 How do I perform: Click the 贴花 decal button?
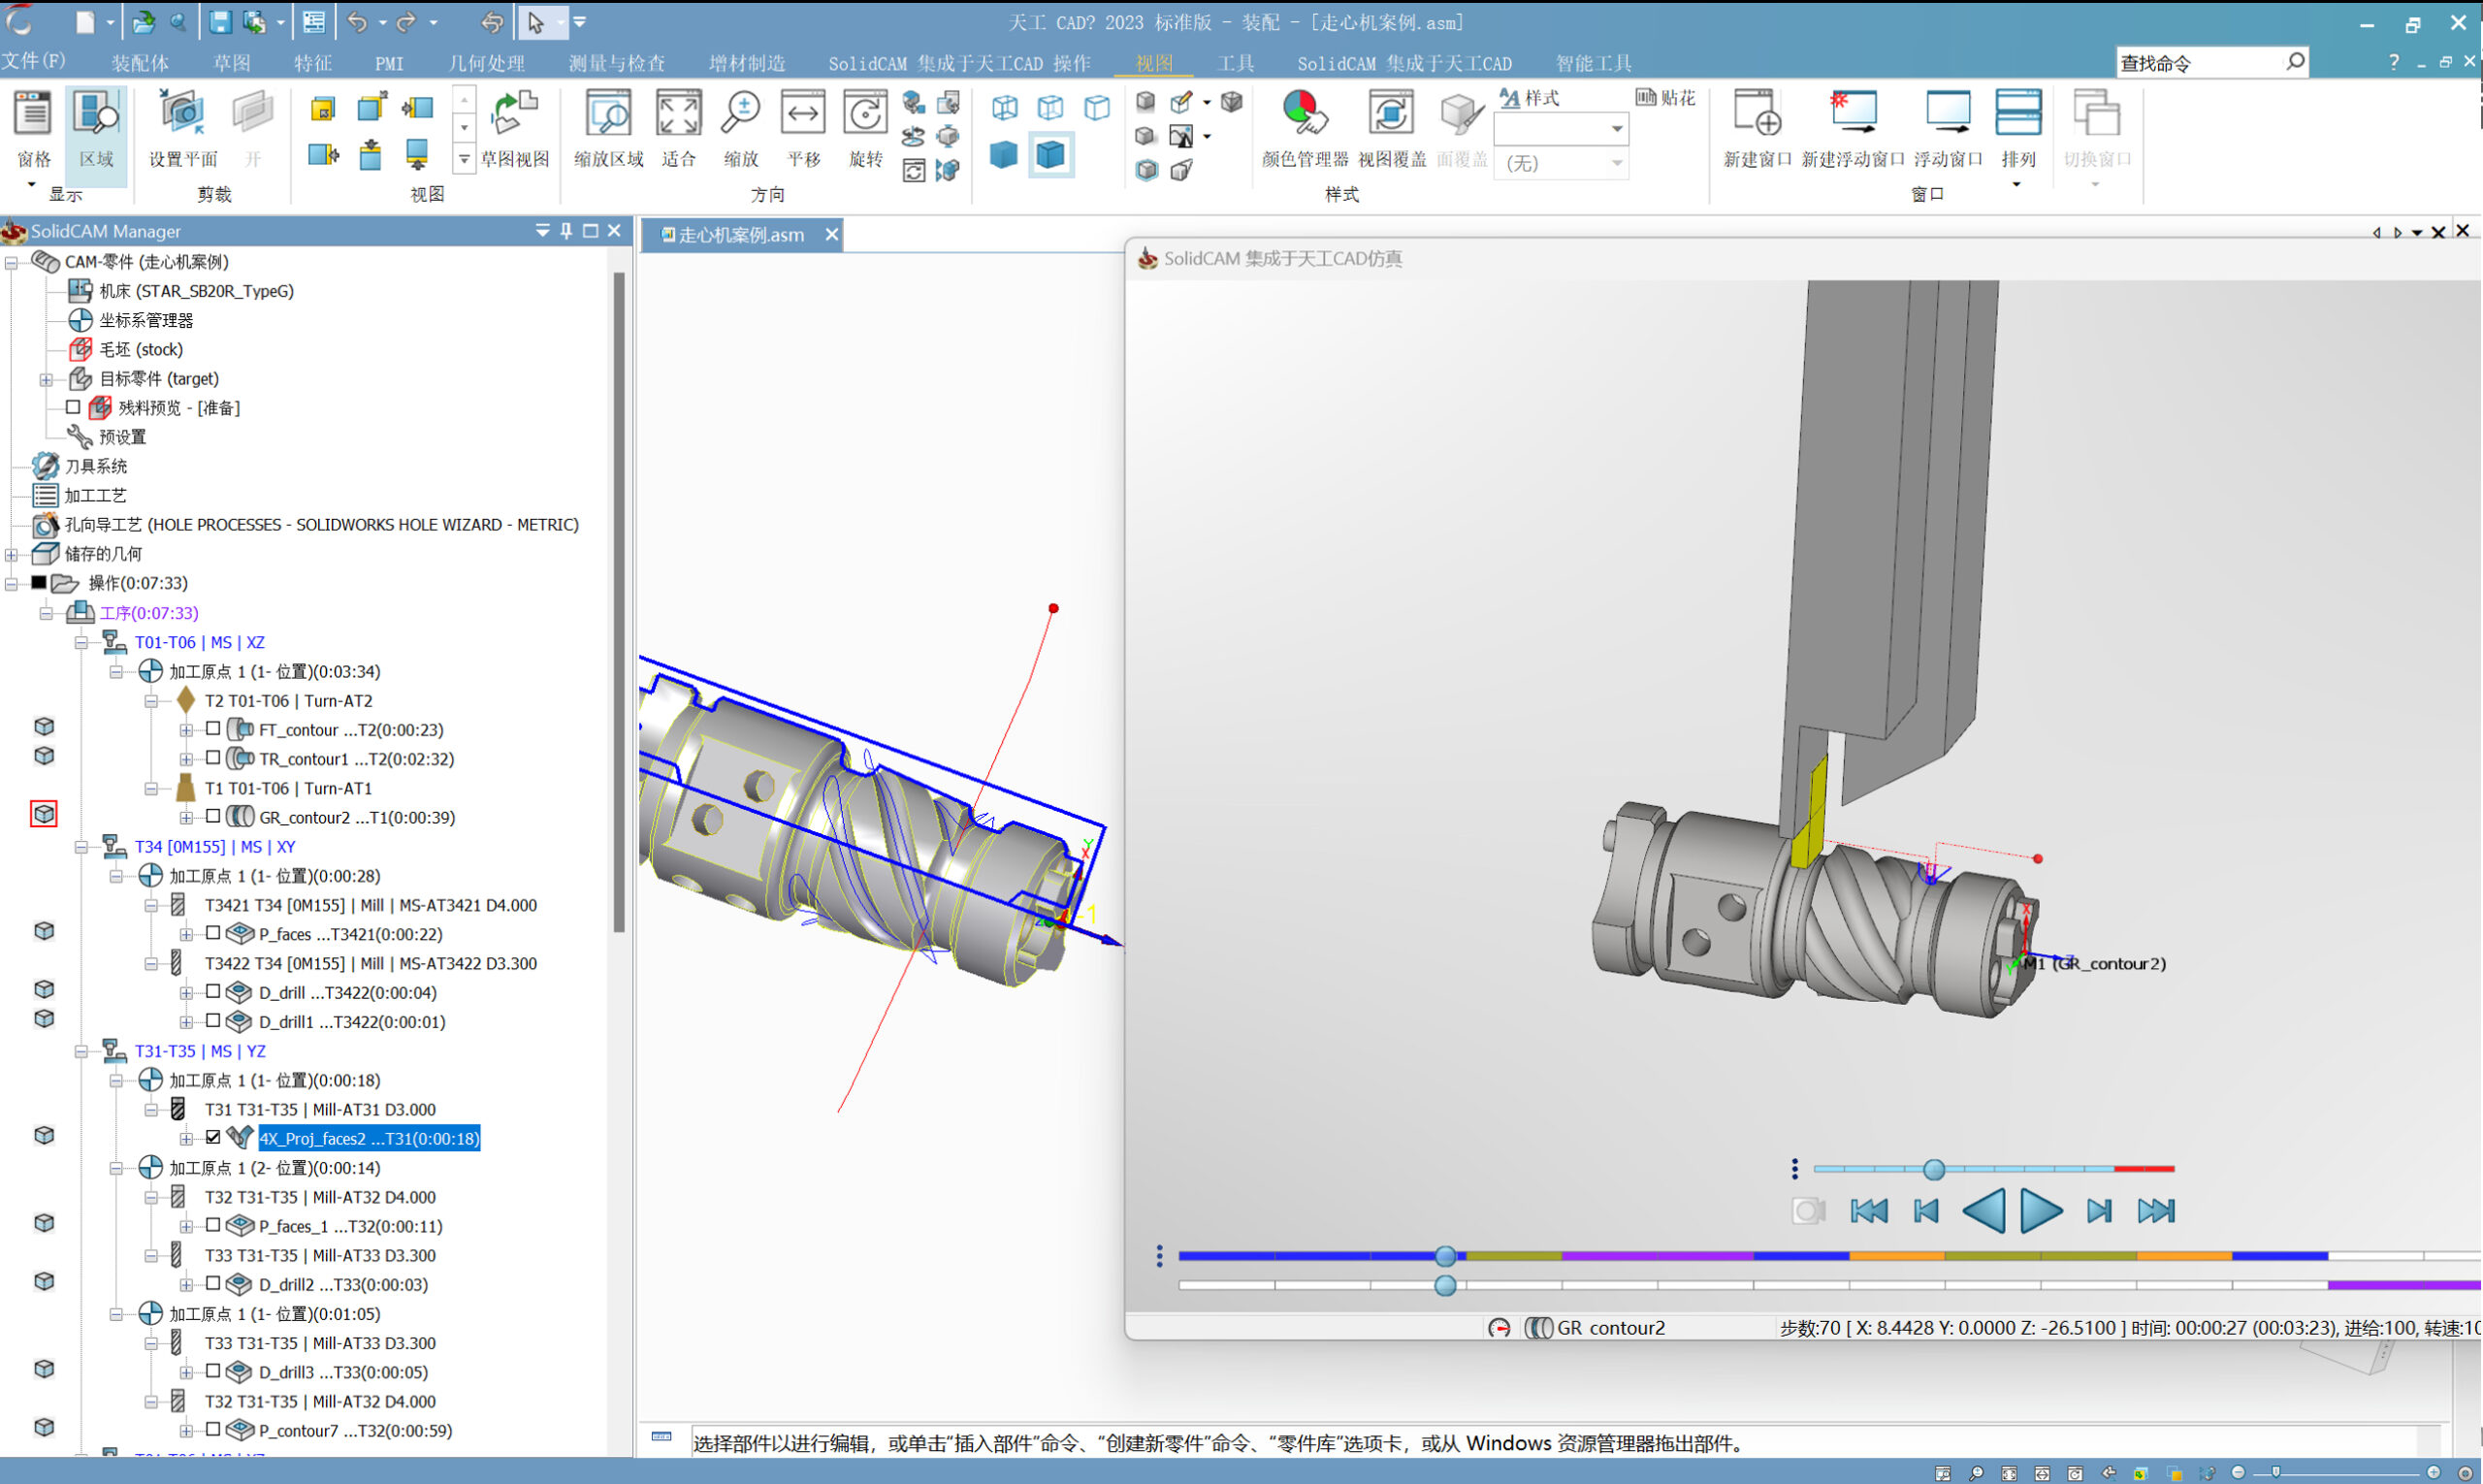[1666, 98]
